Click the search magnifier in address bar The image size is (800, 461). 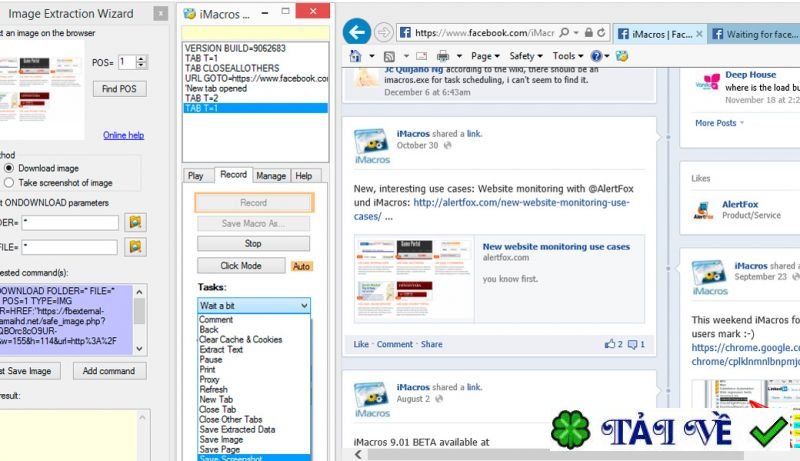click(x=564, y=33)
